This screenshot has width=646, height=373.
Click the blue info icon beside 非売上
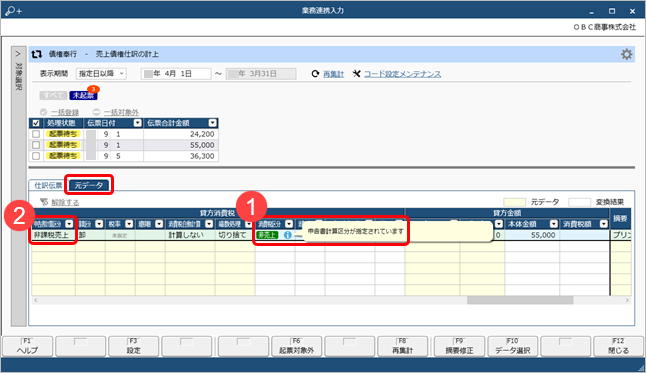tap(287, 235)
